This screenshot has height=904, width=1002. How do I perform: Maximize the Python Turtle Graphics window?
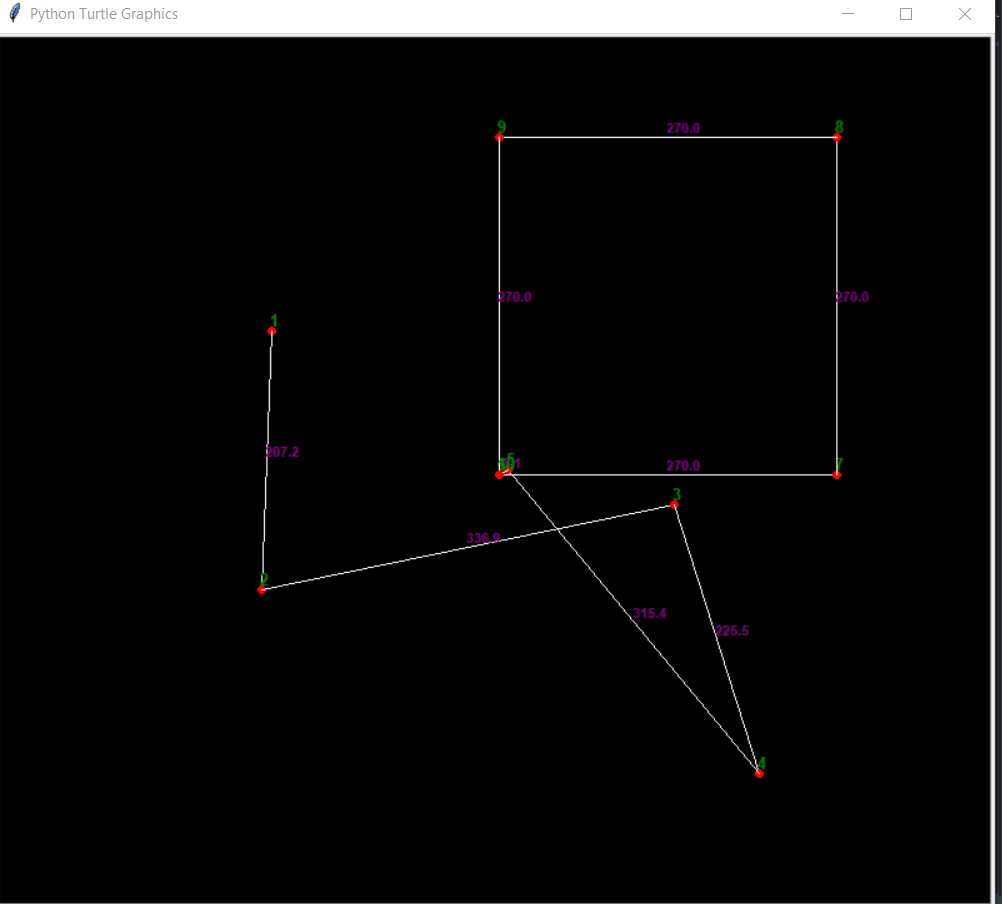click(x=906, y=14)
